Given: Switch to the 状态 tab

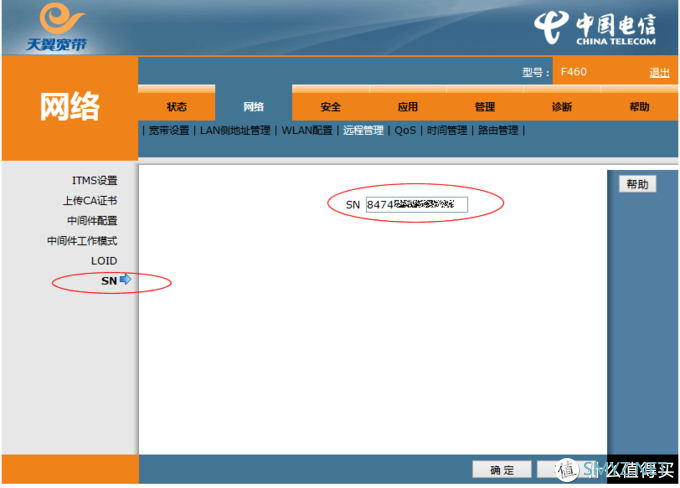Looking at the screenshot, I should click(x=176, y=107).
